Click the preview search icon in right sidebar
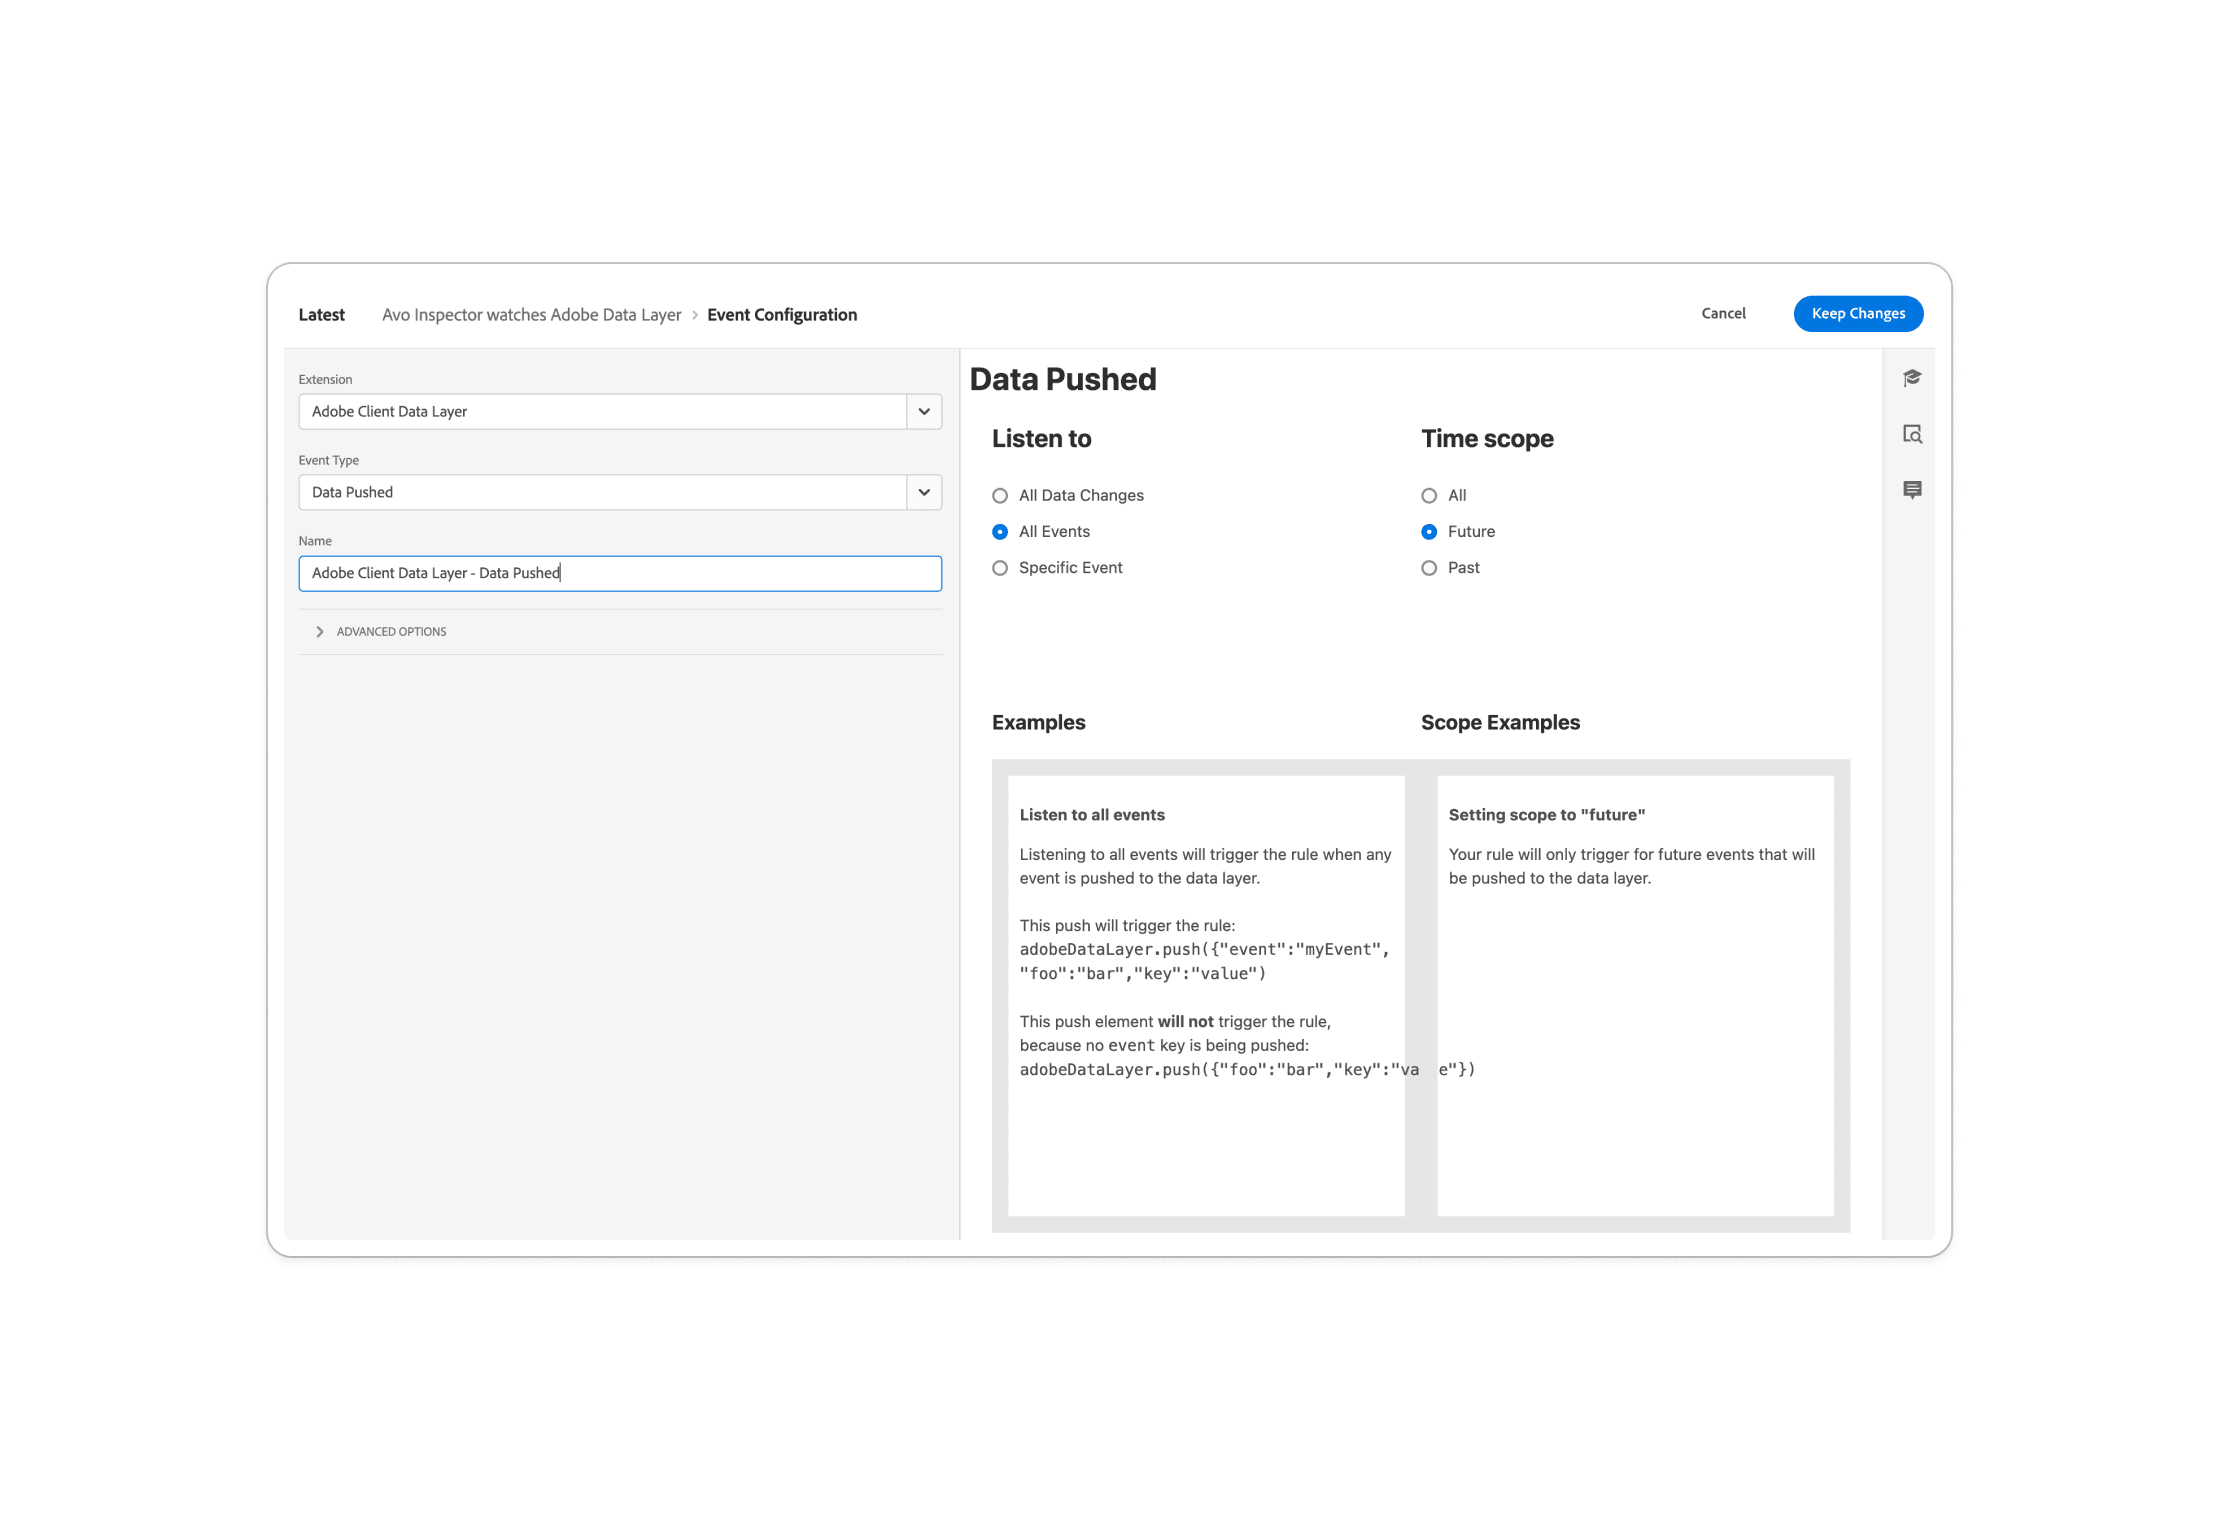 coord(1913,434)
